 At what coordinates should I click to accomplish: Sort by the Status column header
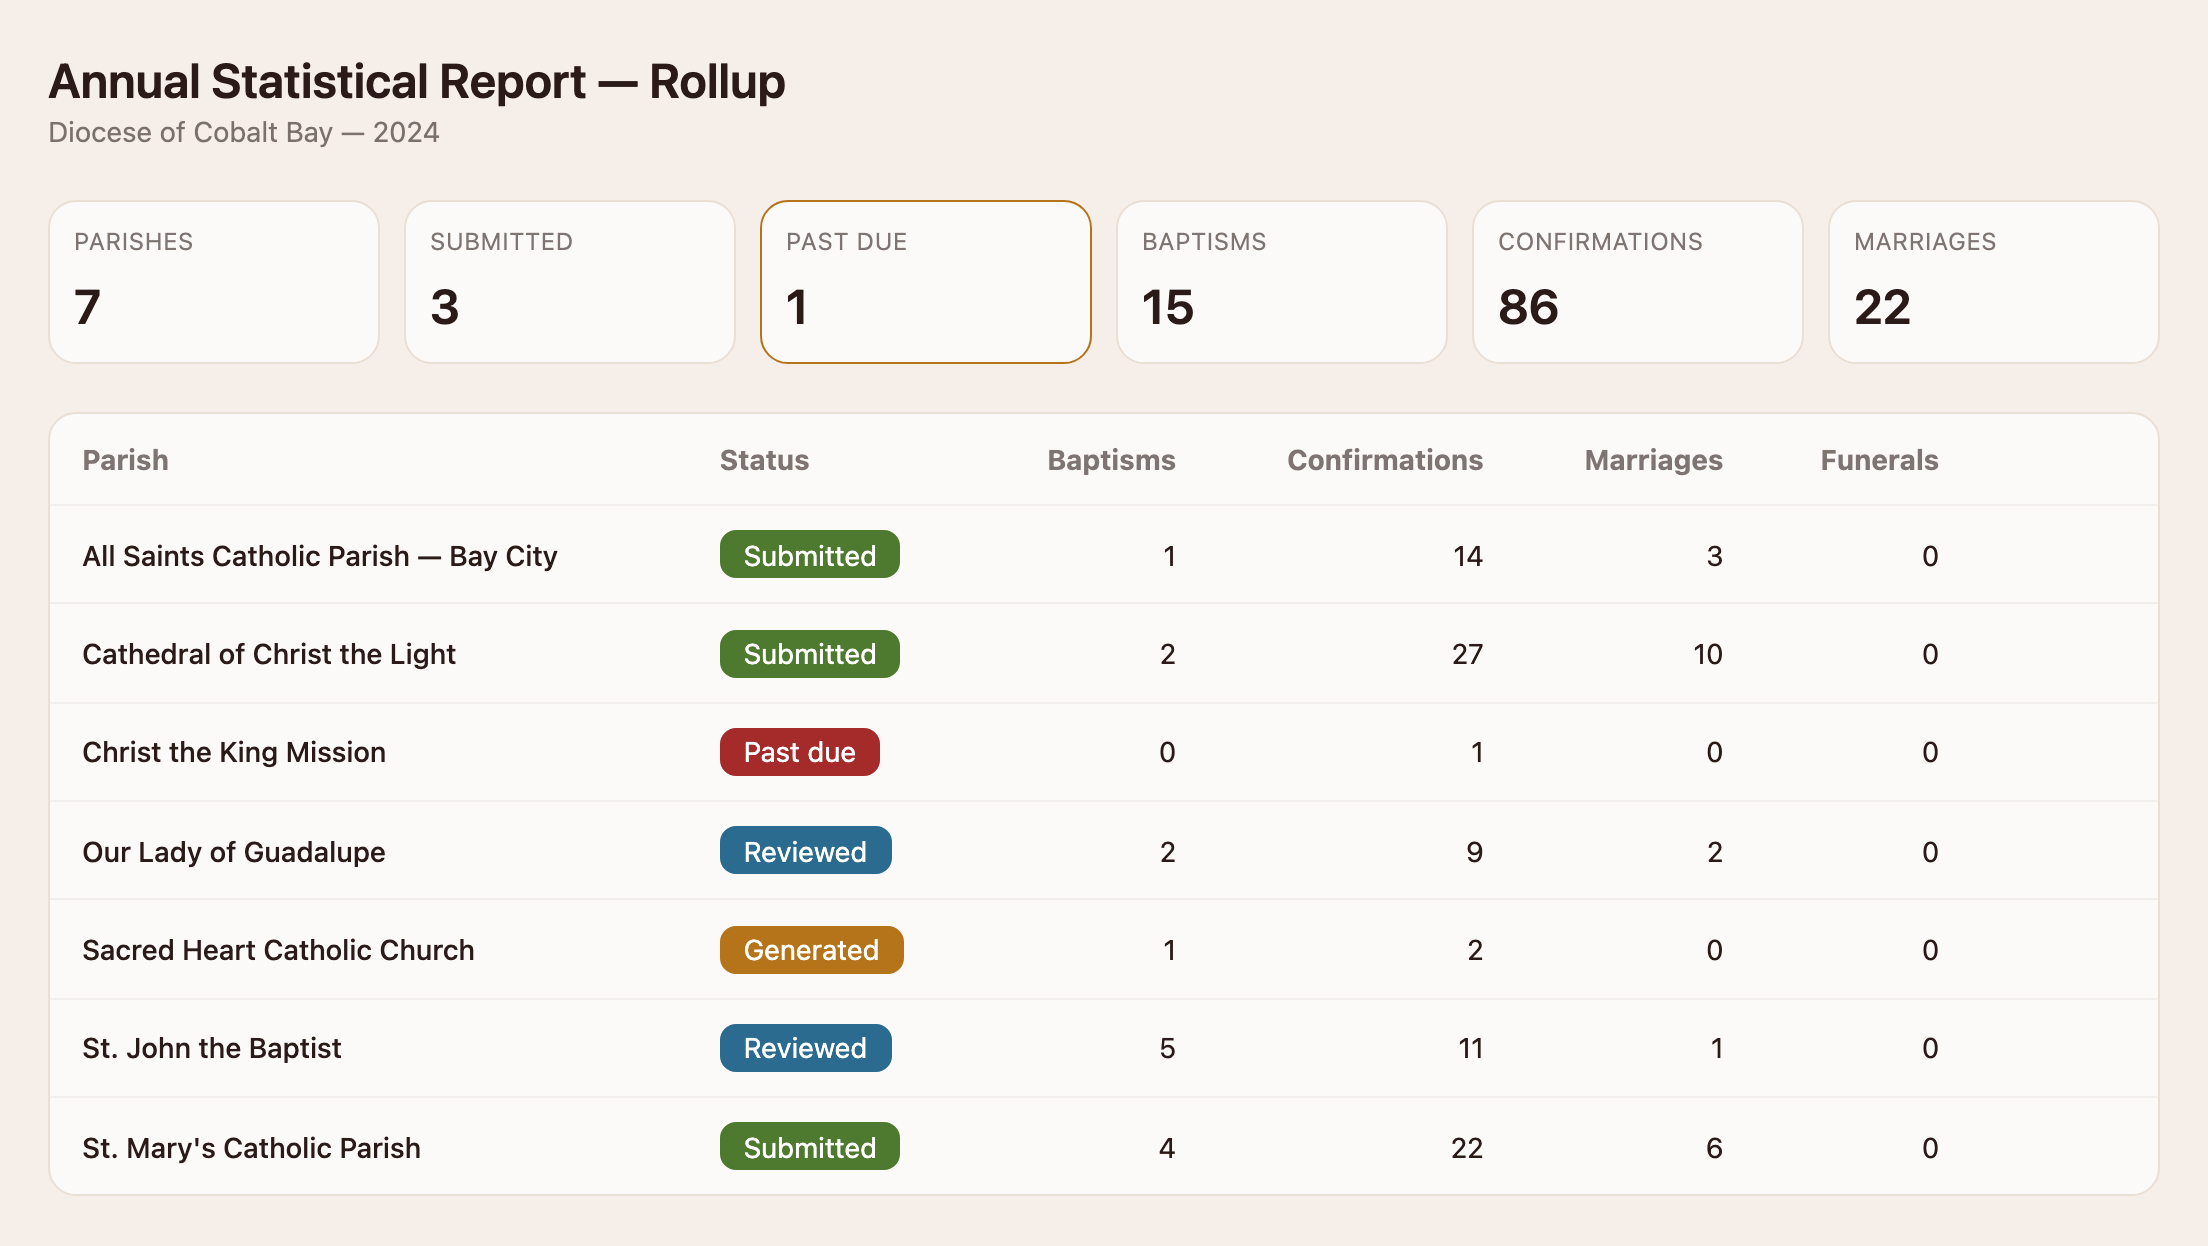click(764, 460)
